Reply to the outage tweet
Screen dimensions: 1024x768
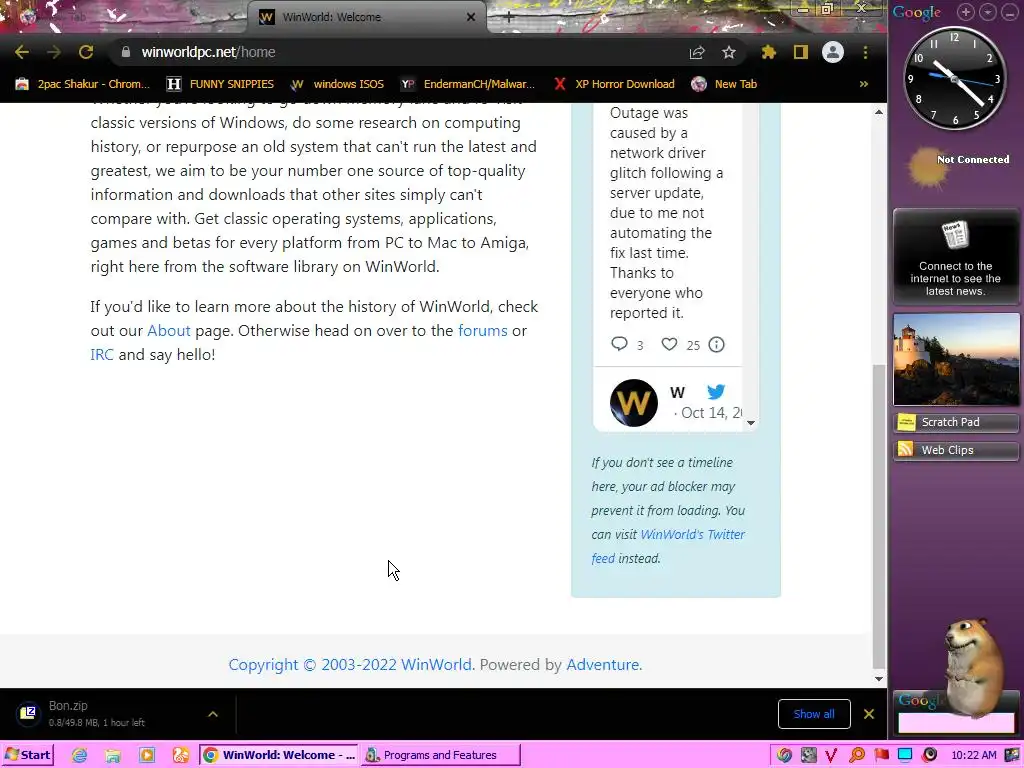pos(619,344)
